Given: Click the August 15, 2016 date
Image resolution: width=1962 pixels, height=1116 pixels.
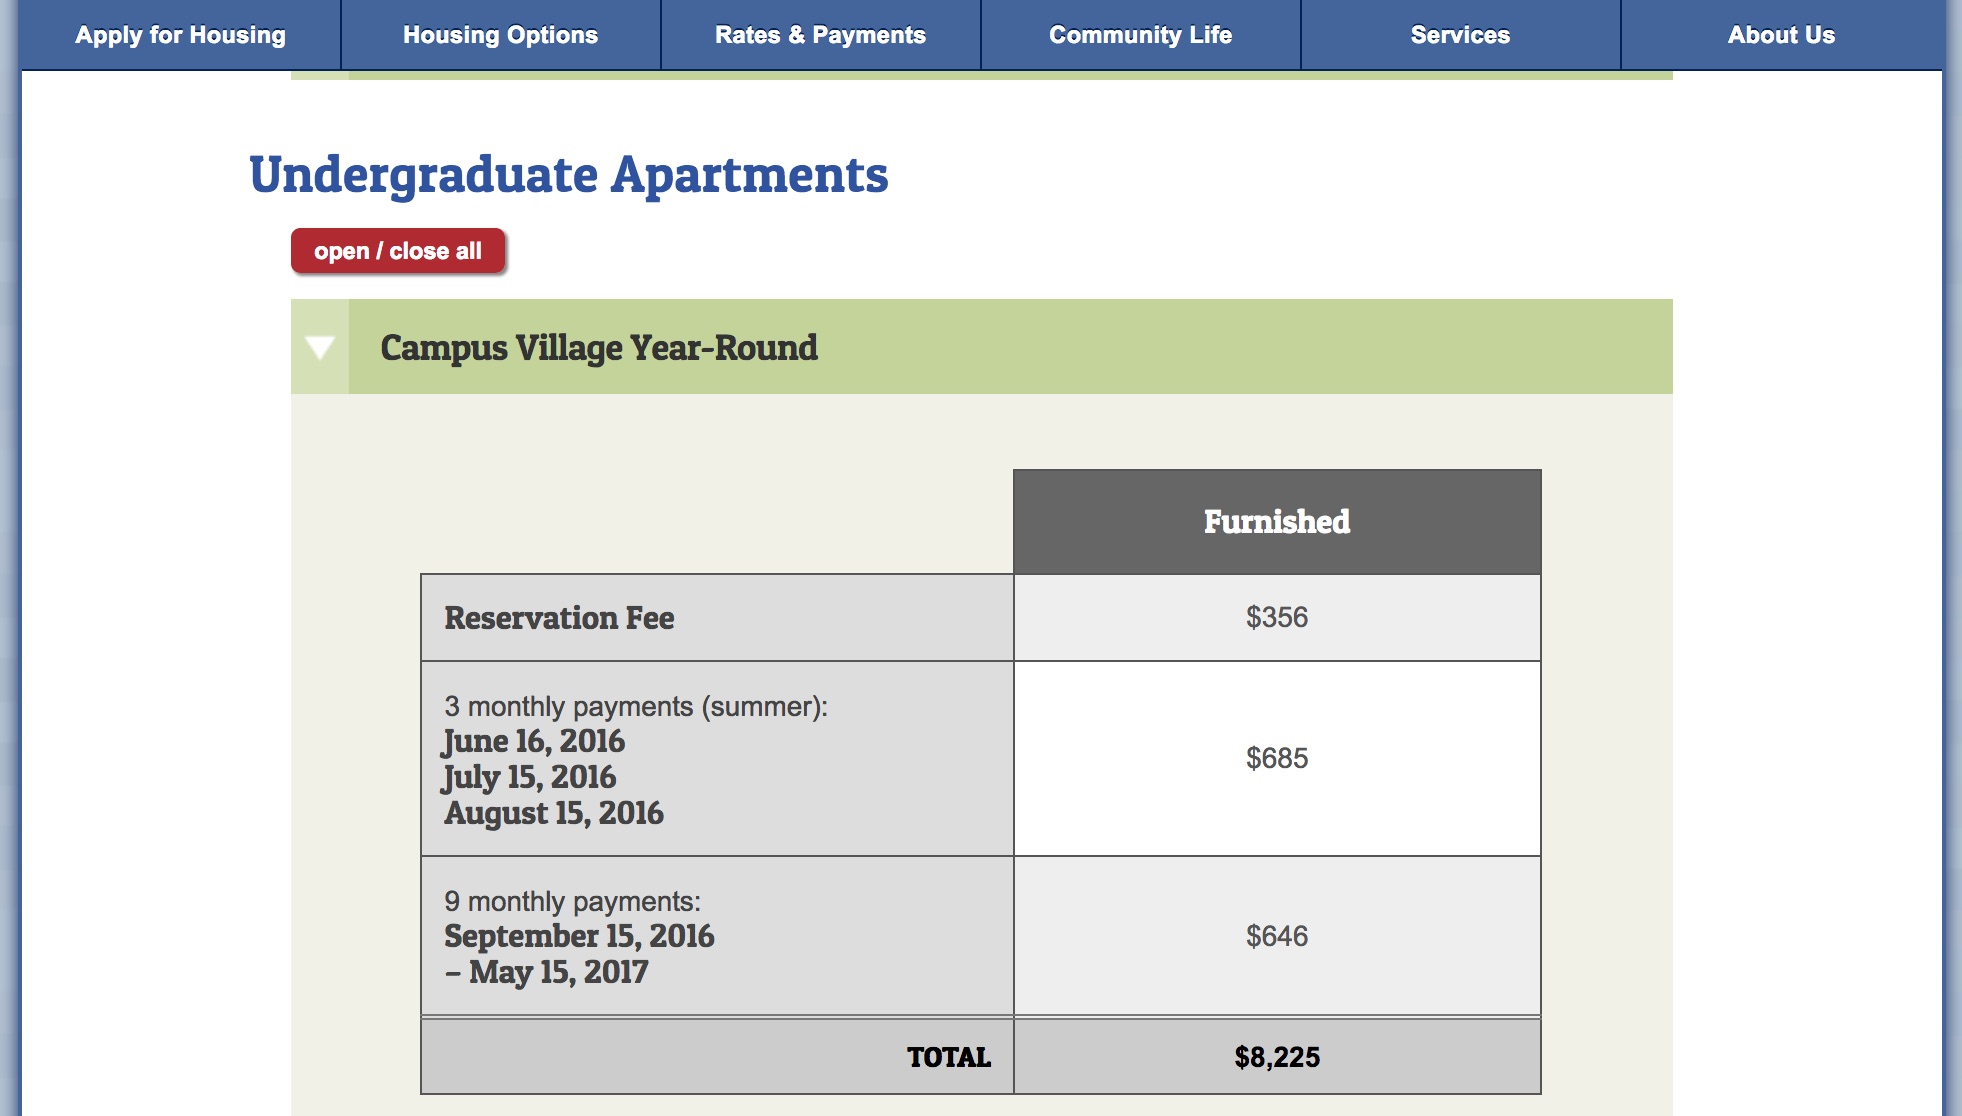Looking at the screenshot, I should [x=554, y=813].
